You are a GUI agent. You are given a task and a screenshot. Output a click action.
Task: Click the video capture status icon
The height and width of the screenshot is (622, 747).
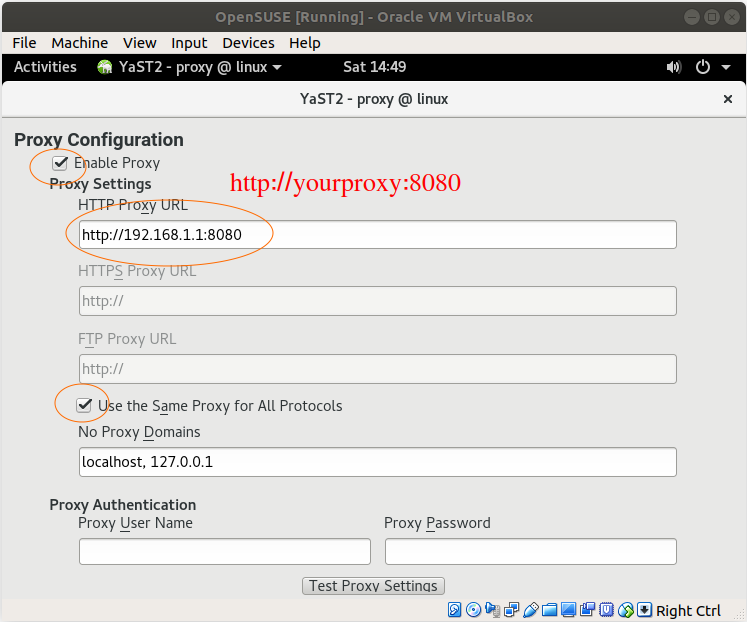pos(587,610)
